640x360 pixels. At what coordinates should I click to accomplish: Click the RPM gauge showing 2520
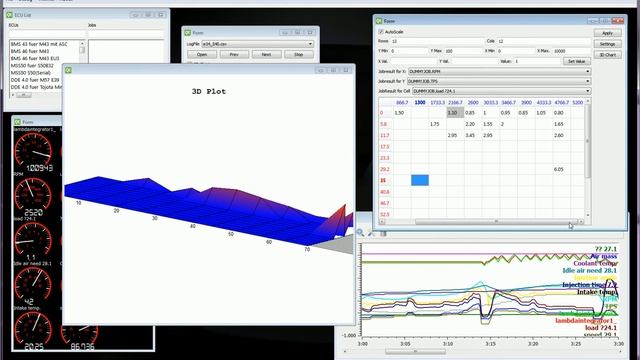click(33, 197)
